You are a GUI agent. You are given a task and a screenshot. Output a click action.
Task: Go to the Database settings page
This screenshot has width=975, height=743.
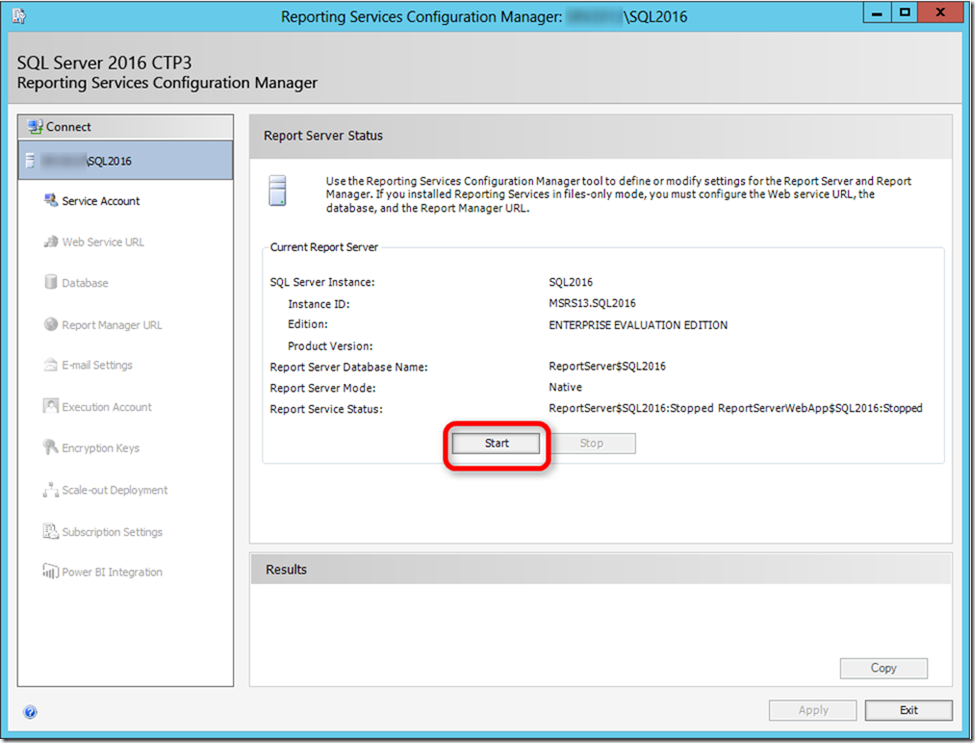[85, 283]
